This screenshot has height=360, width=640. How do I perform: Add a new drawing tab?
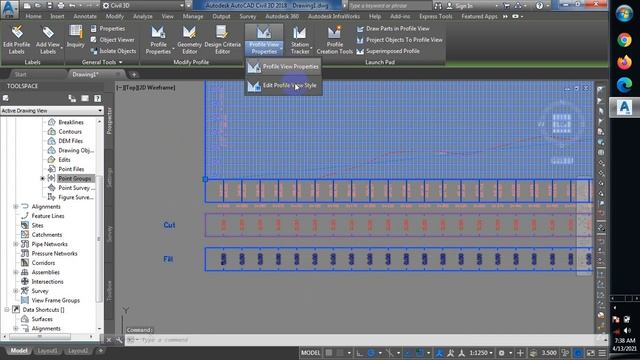tap(134, 74)
